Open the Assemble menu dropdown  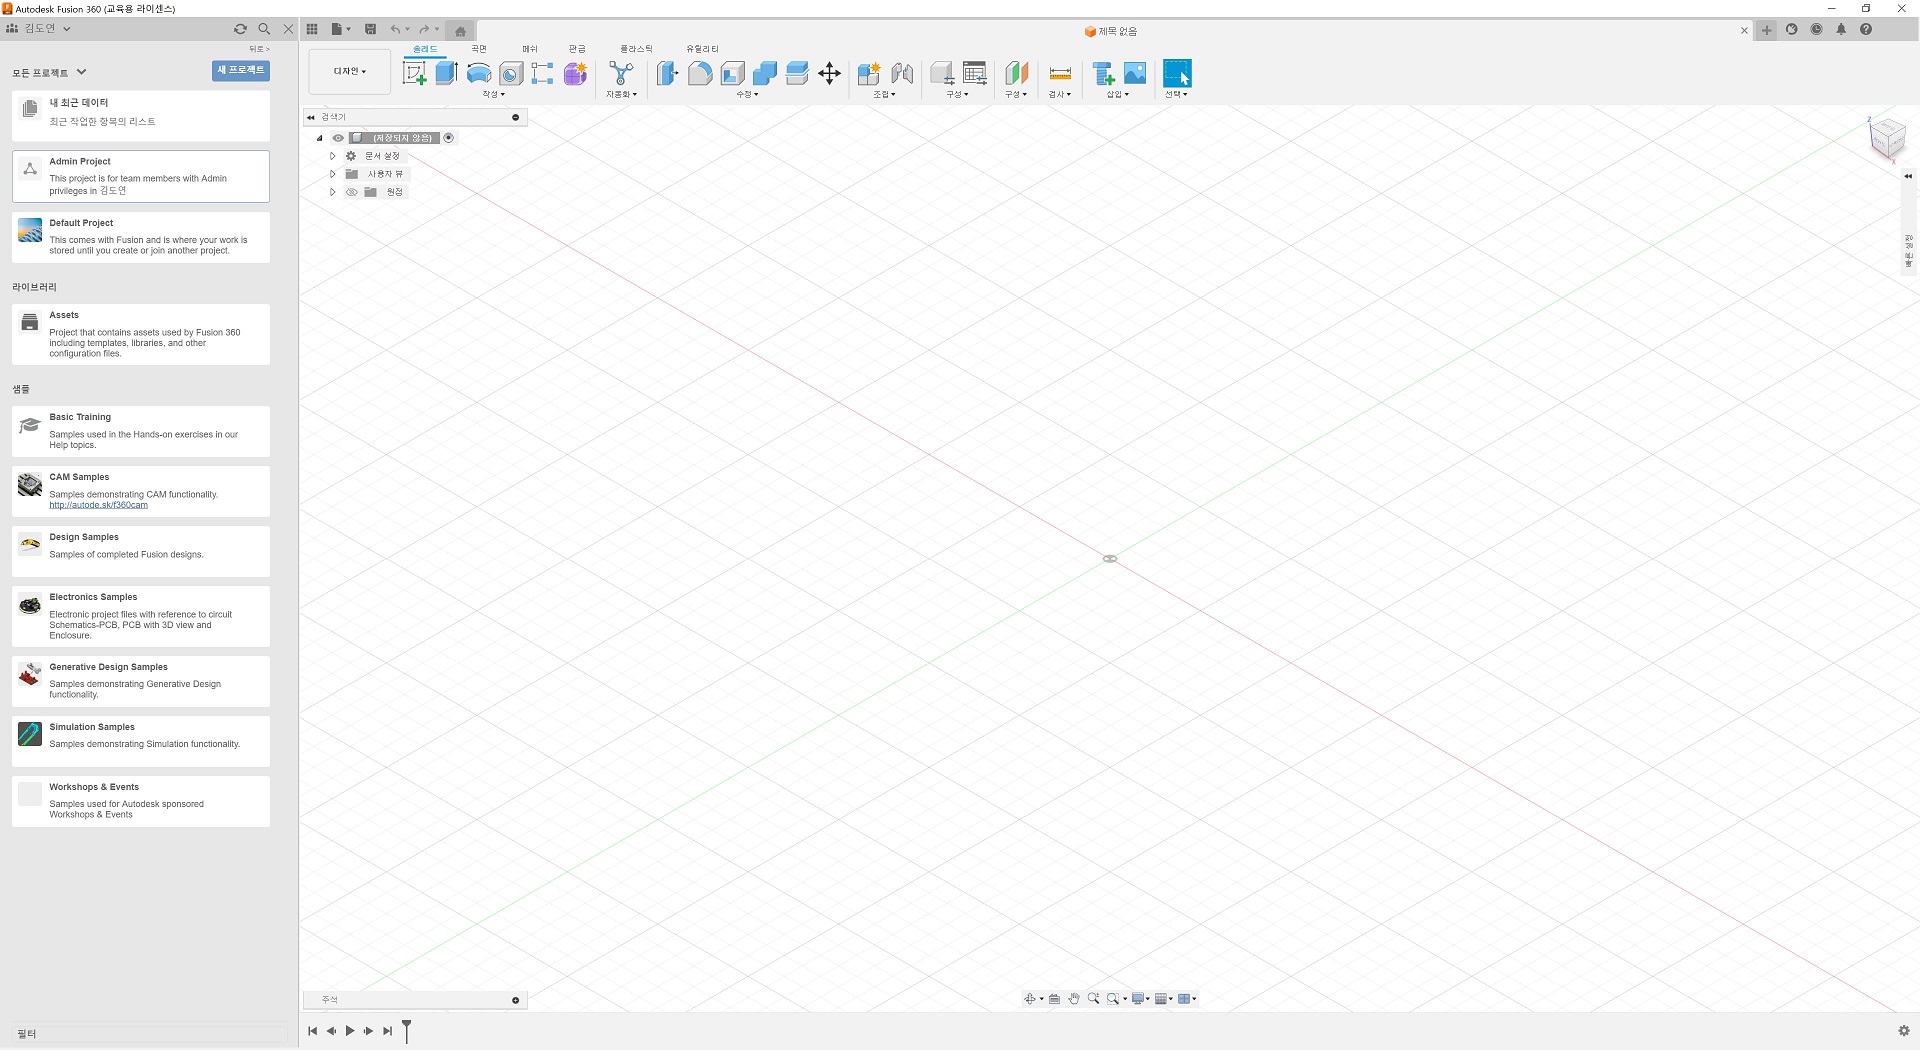coord(884,94)
